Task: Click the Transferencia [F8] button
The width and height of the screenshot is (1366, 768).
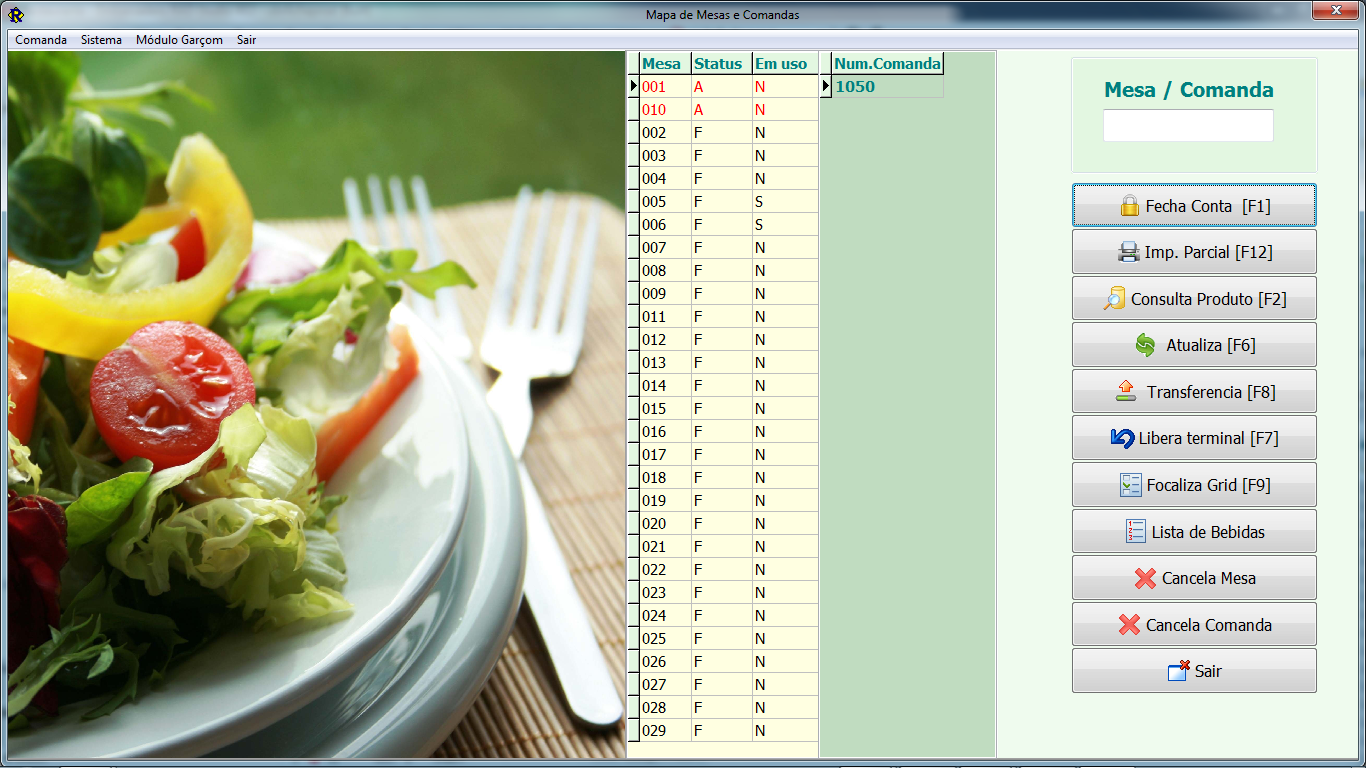Action: pyautogui.click(x=1194, y=392)
